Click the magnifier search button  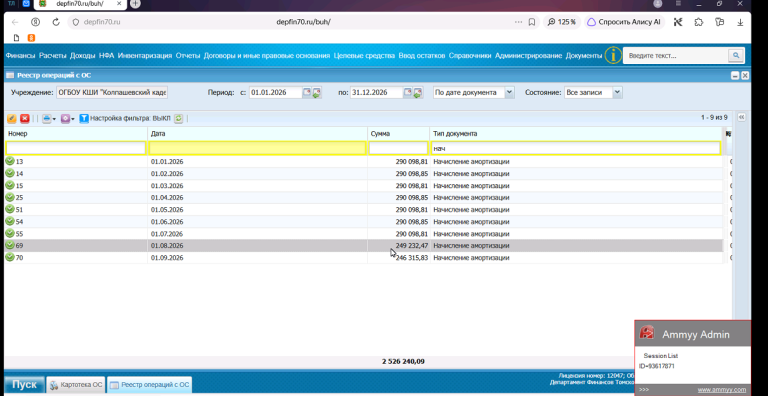(736, 56)
